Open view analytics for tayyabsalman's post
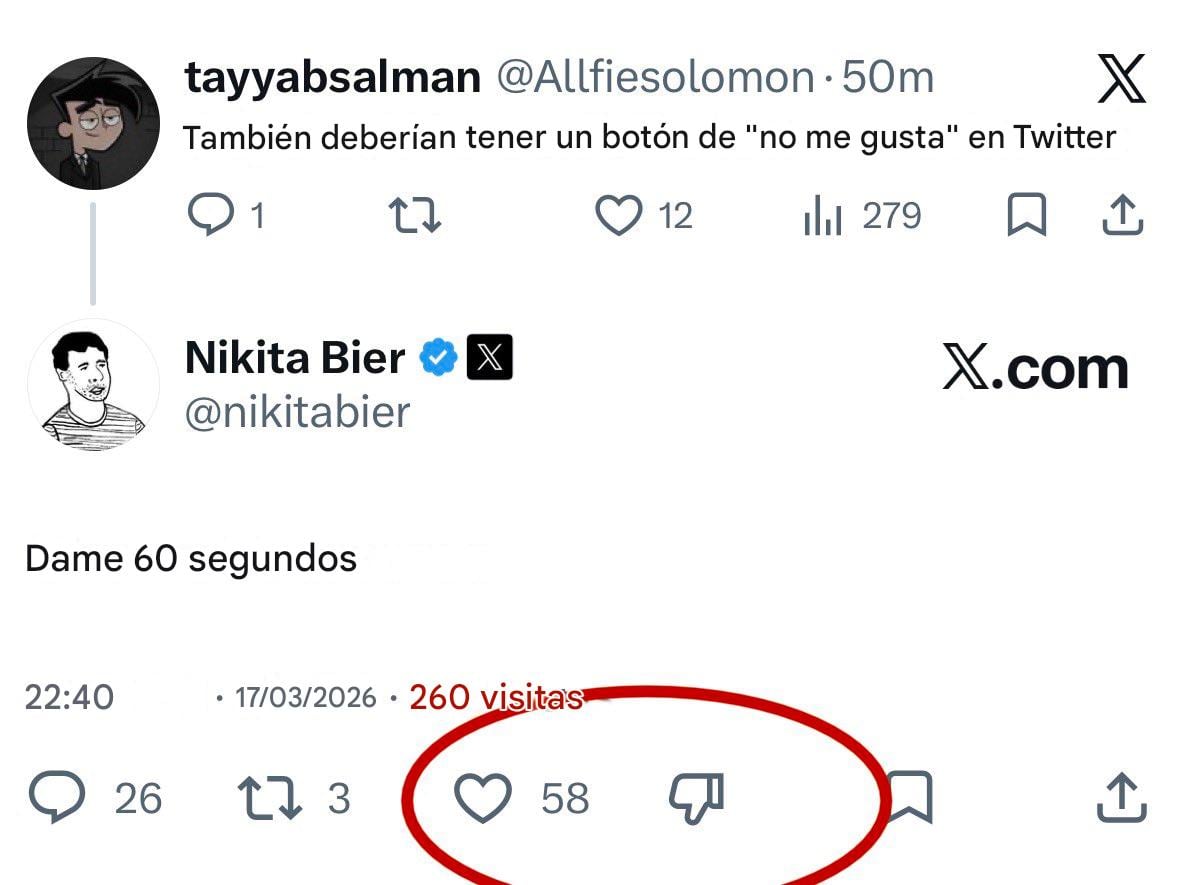1179x885 pixels. pos(823,213)
